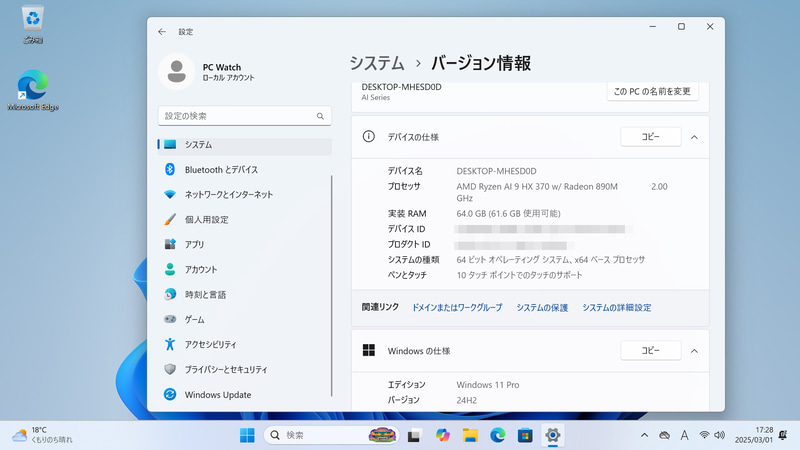Click the PC Watch account avatar

(x=177, y=71)
